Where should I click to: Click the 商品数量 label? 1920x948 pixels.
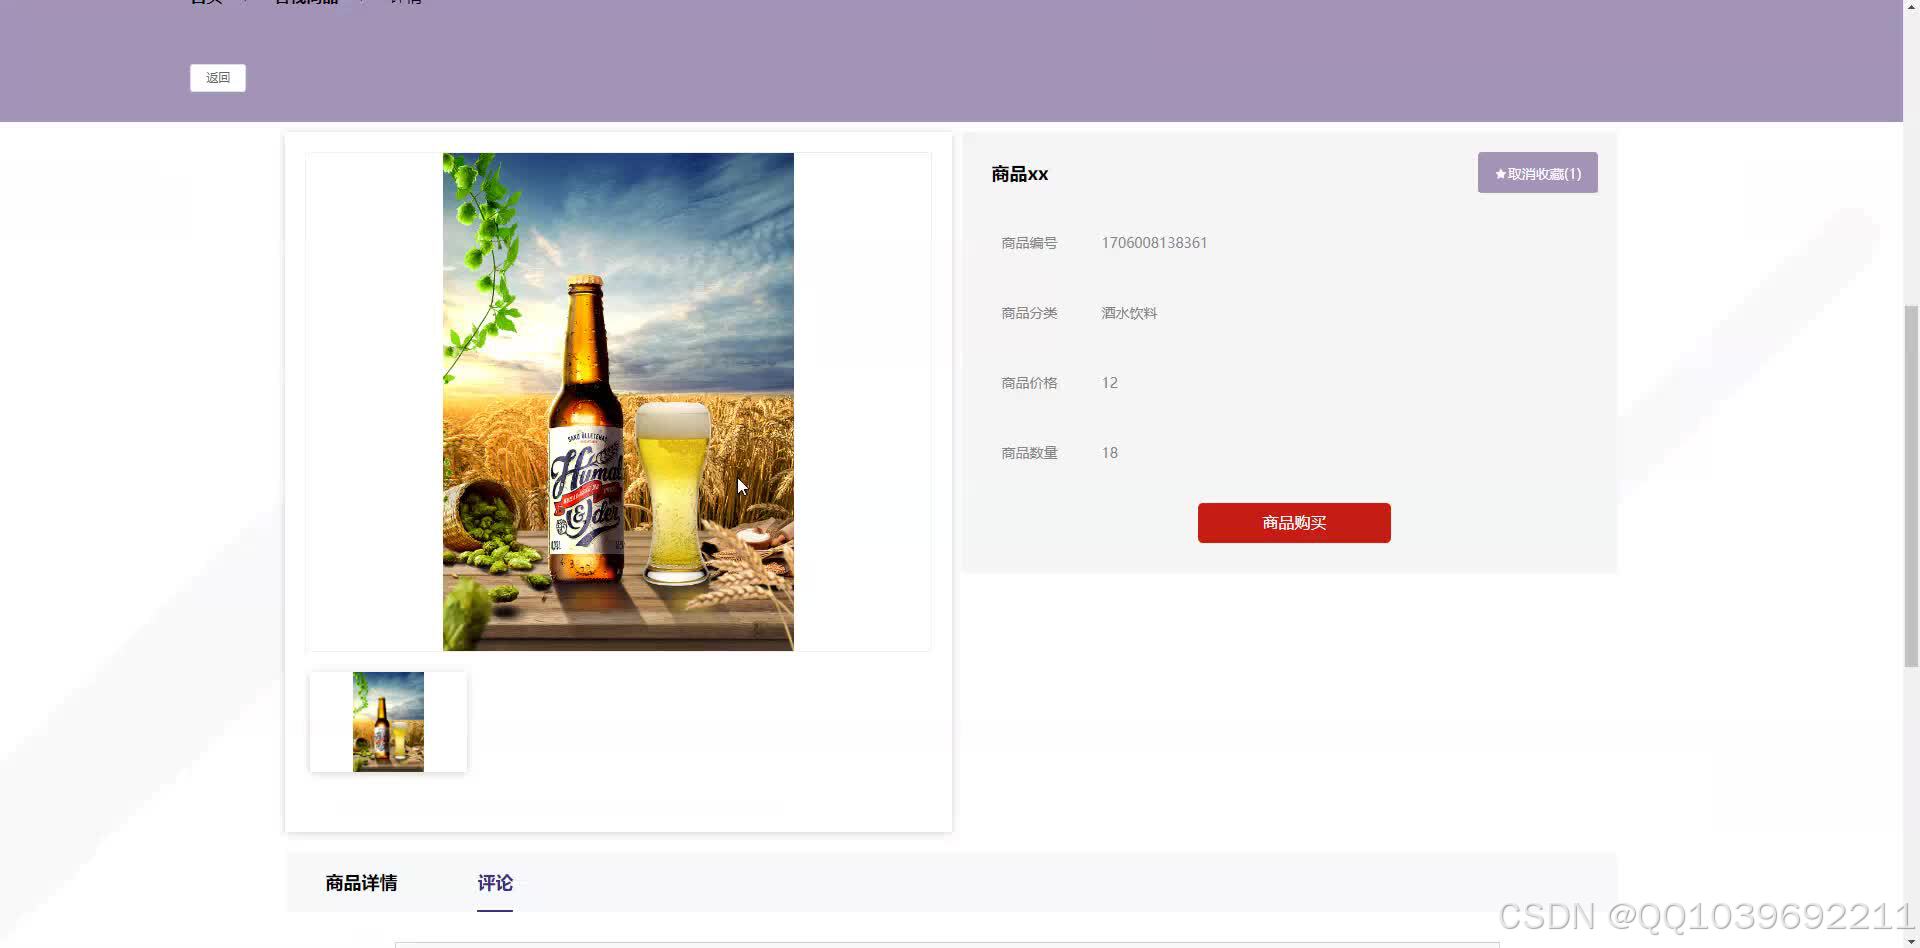[1029, 453]
